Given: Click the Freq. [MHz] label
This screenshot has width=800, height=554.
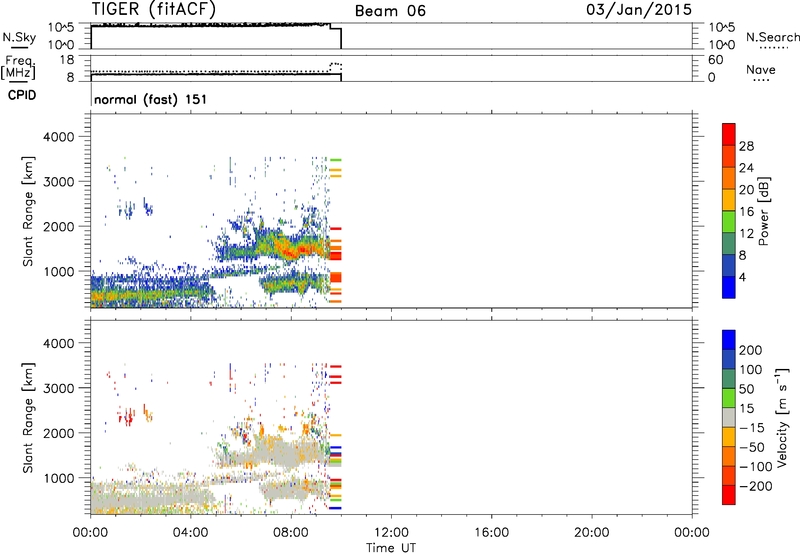Looking at the screenshot, I should [x=18, y=68].
